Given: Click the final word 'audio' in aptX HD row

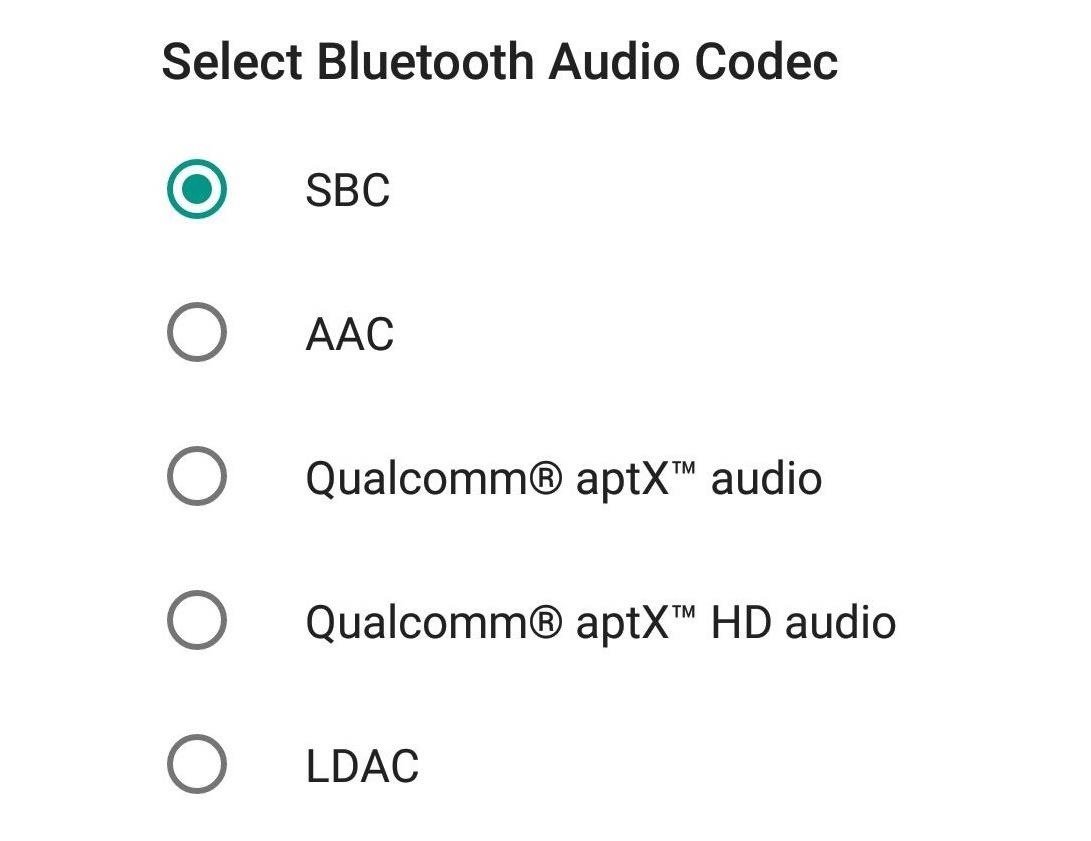Looking at the screenshot, I should [841, 623].
